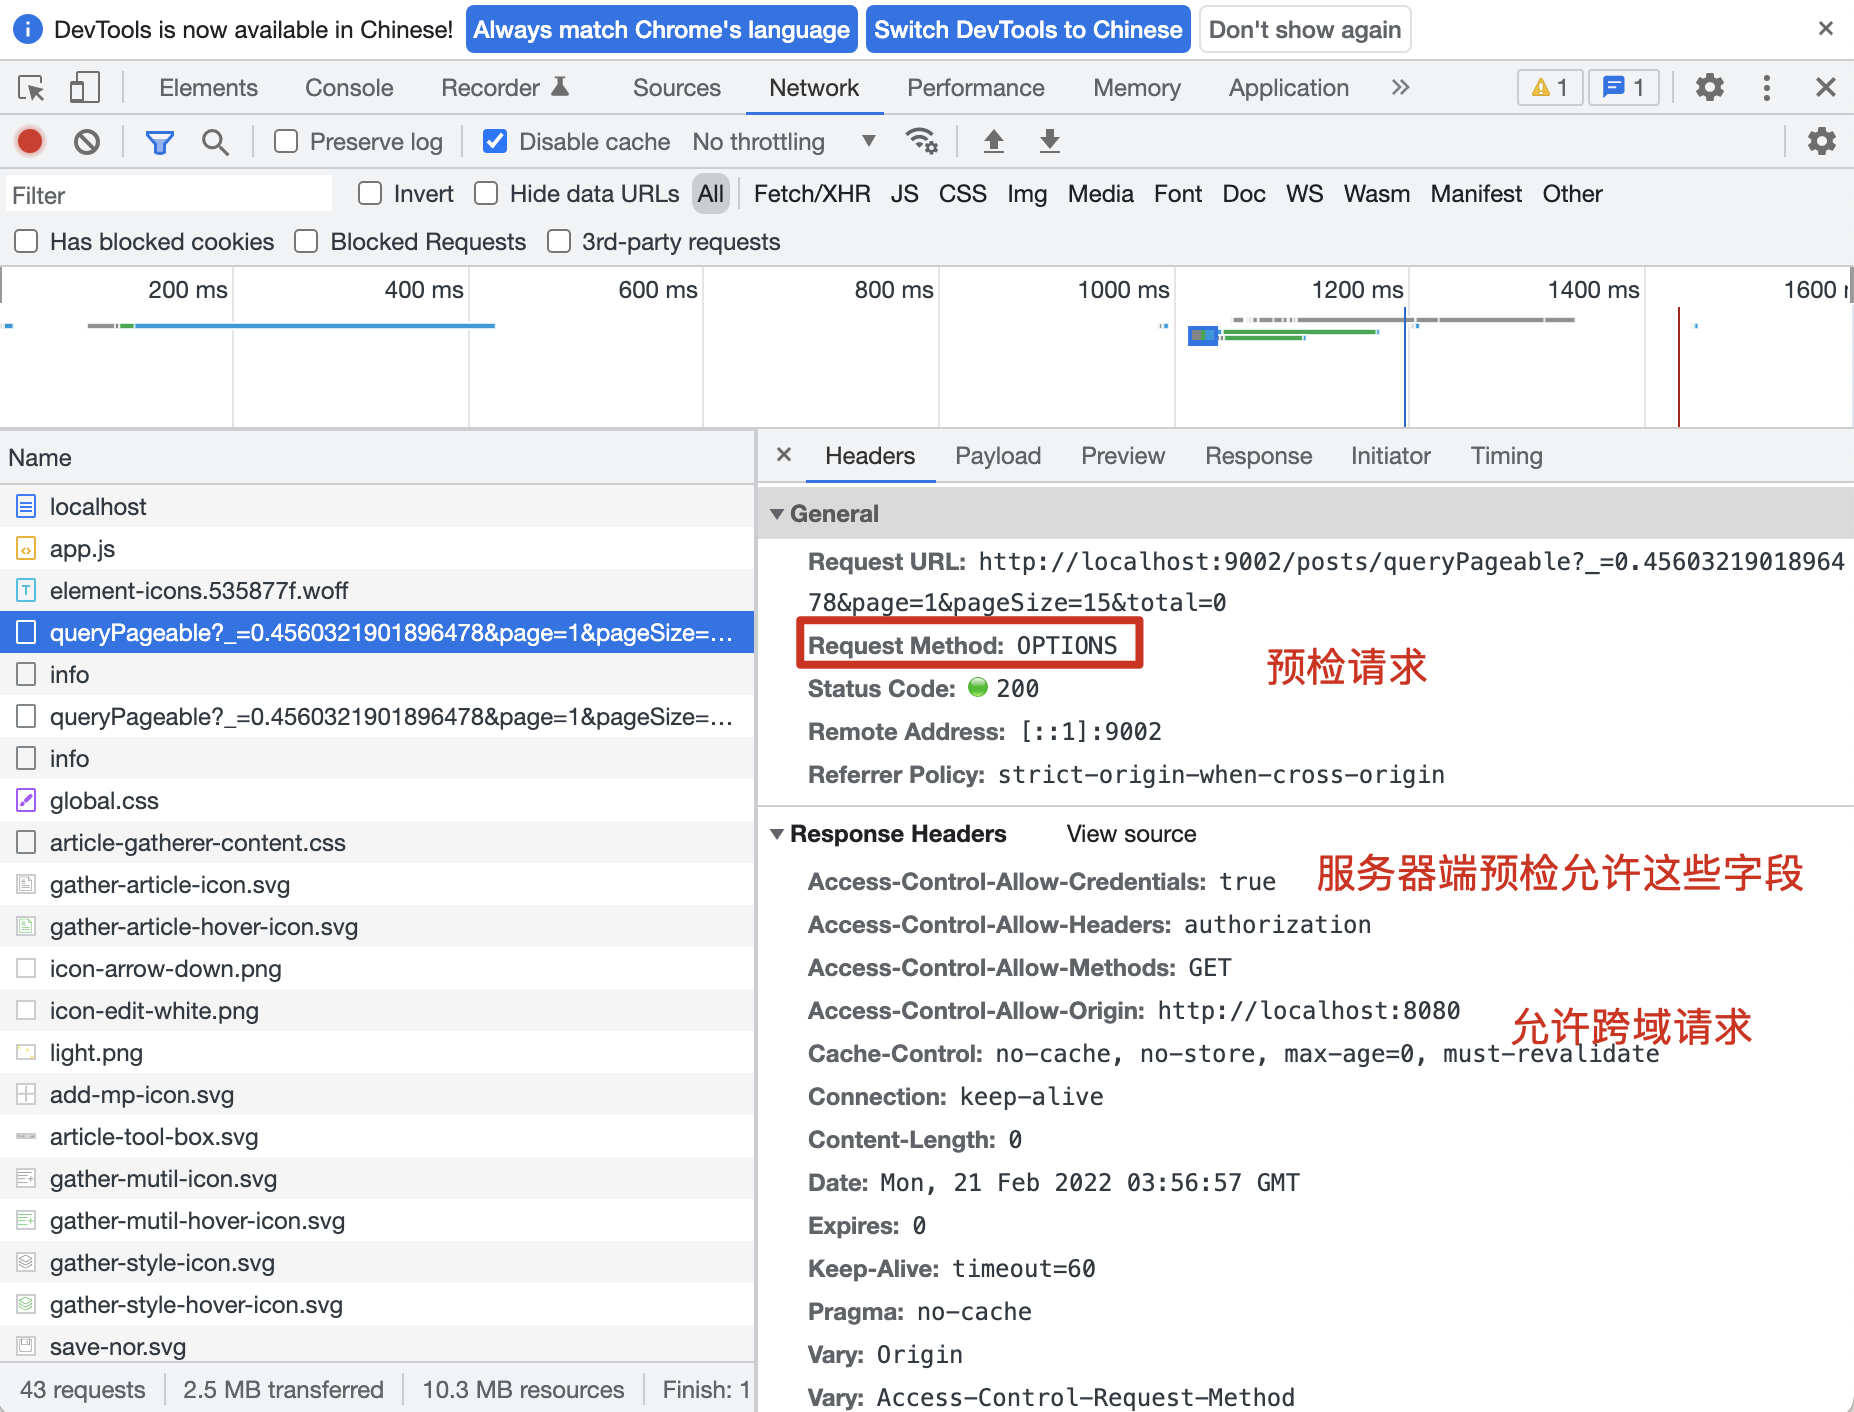The height and width of the screenshot is (1412, 1854).
Task: Click Don't show again button
Action: (x=1305, y=30)
